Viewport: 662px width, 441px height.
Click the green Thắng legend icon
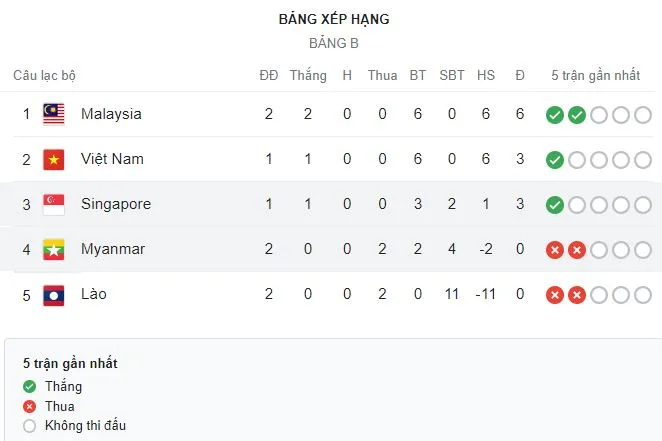(x=28, y=386)
